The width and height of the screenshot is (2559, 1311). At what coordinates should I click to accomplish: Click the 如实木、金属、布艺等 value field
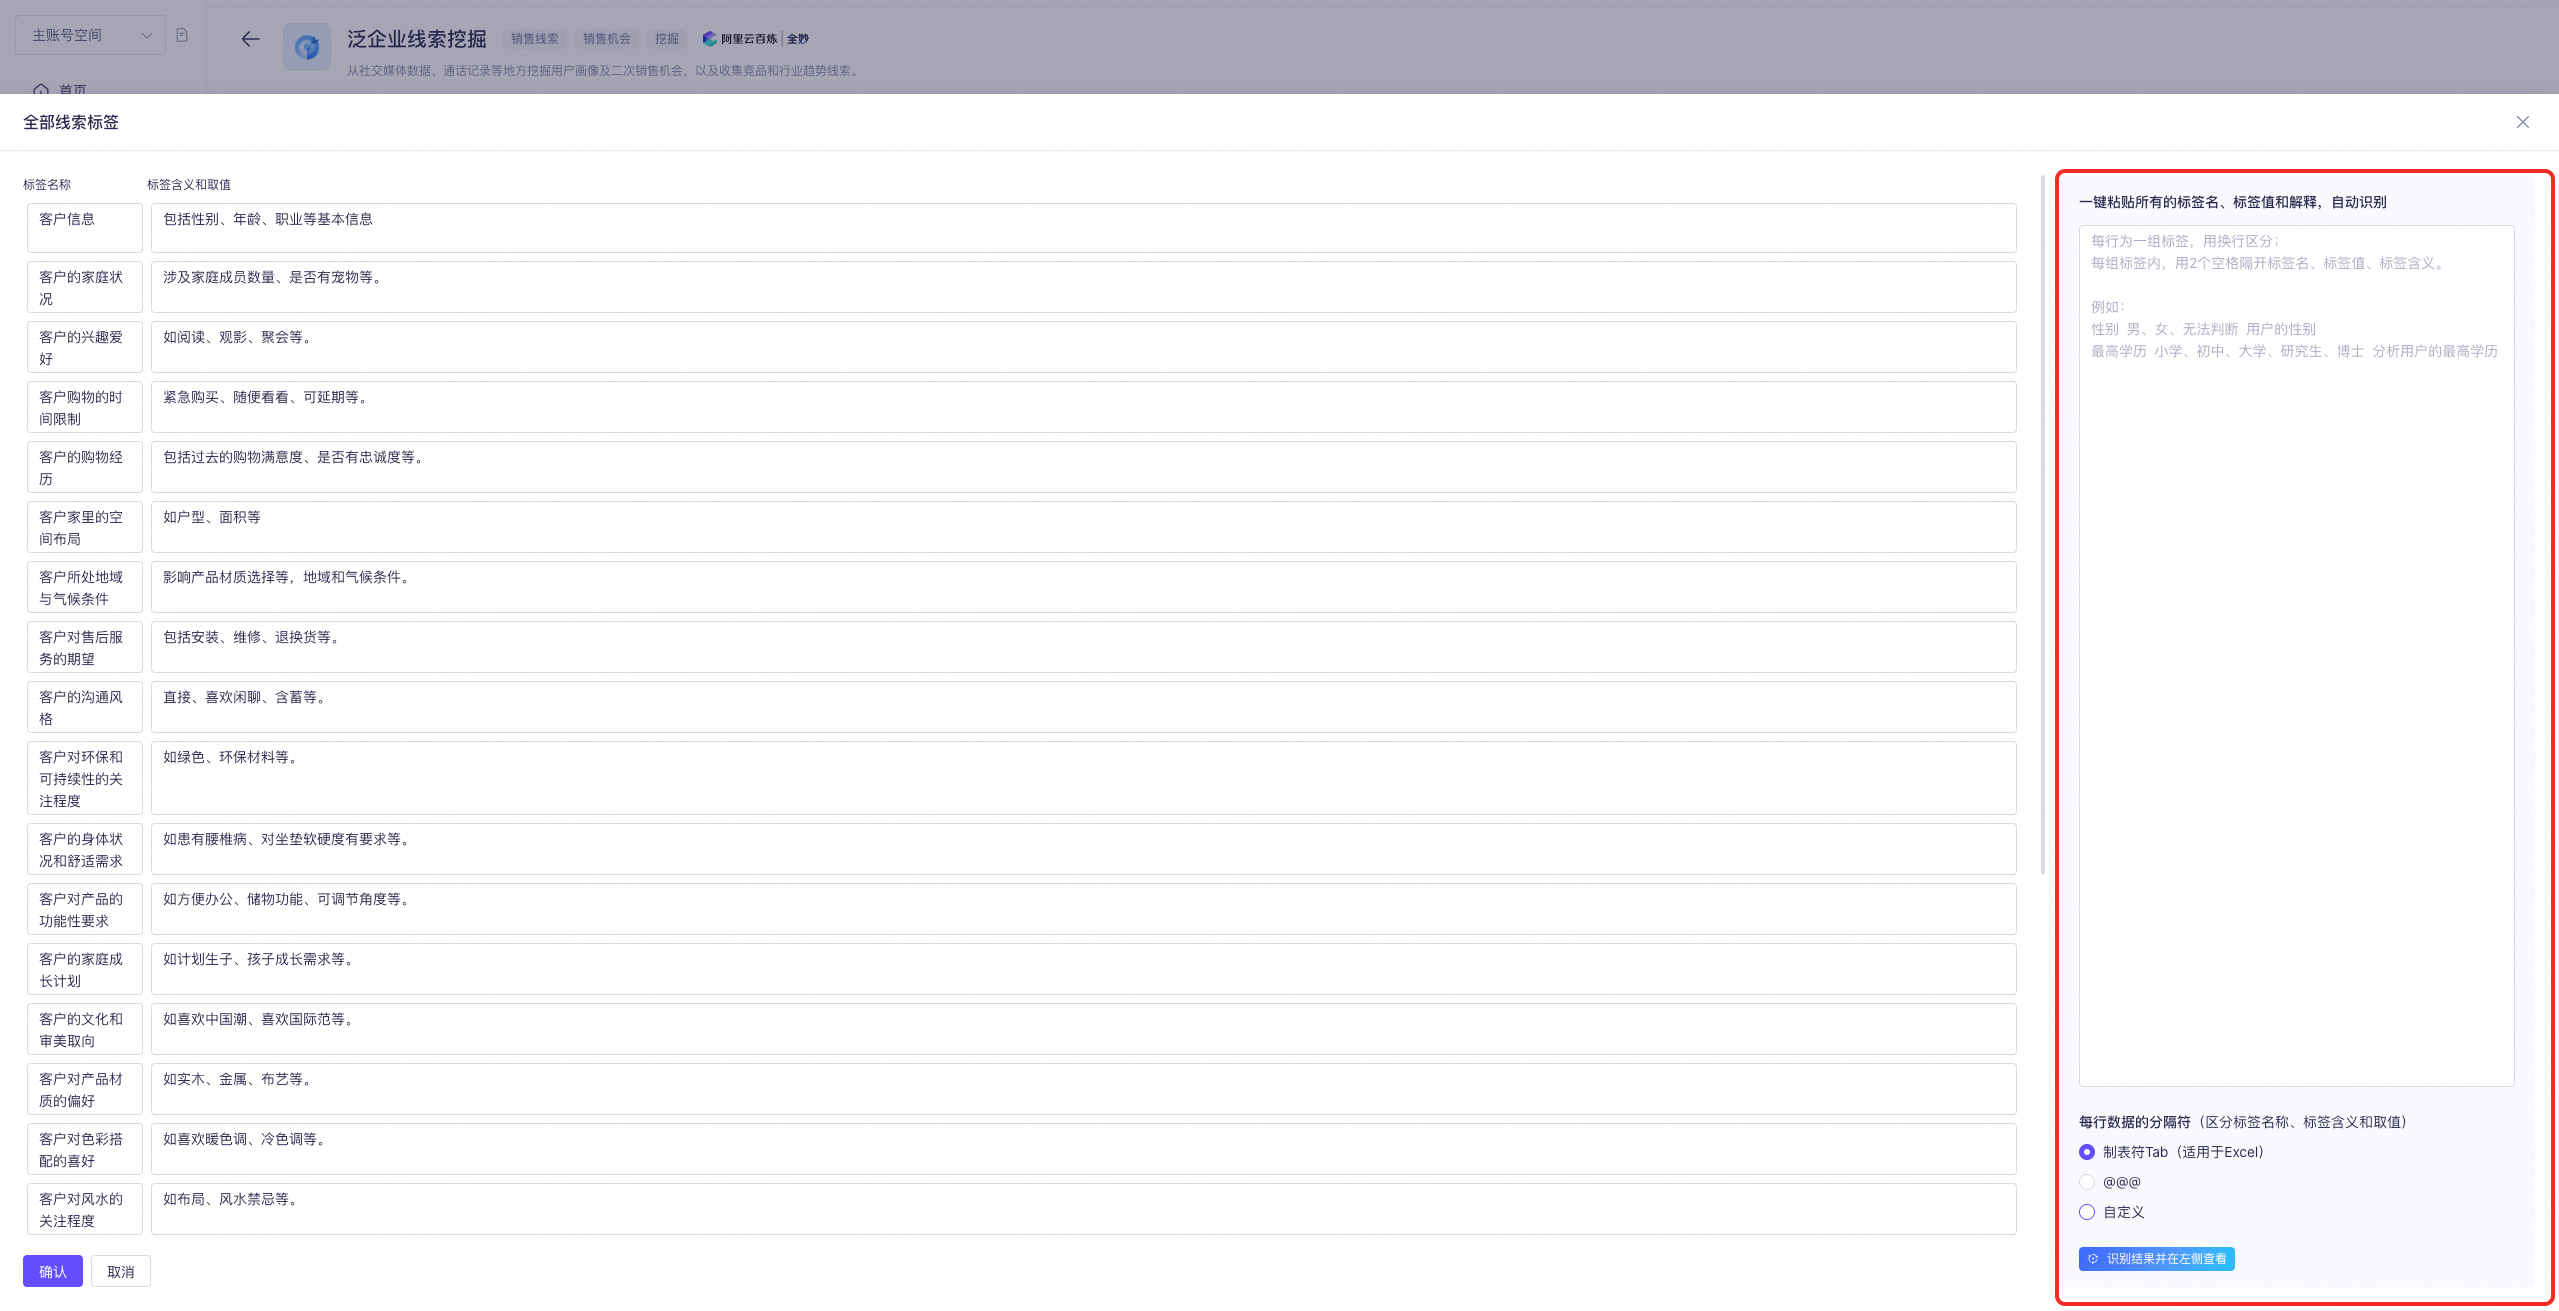click(x=1083, y=1089)
